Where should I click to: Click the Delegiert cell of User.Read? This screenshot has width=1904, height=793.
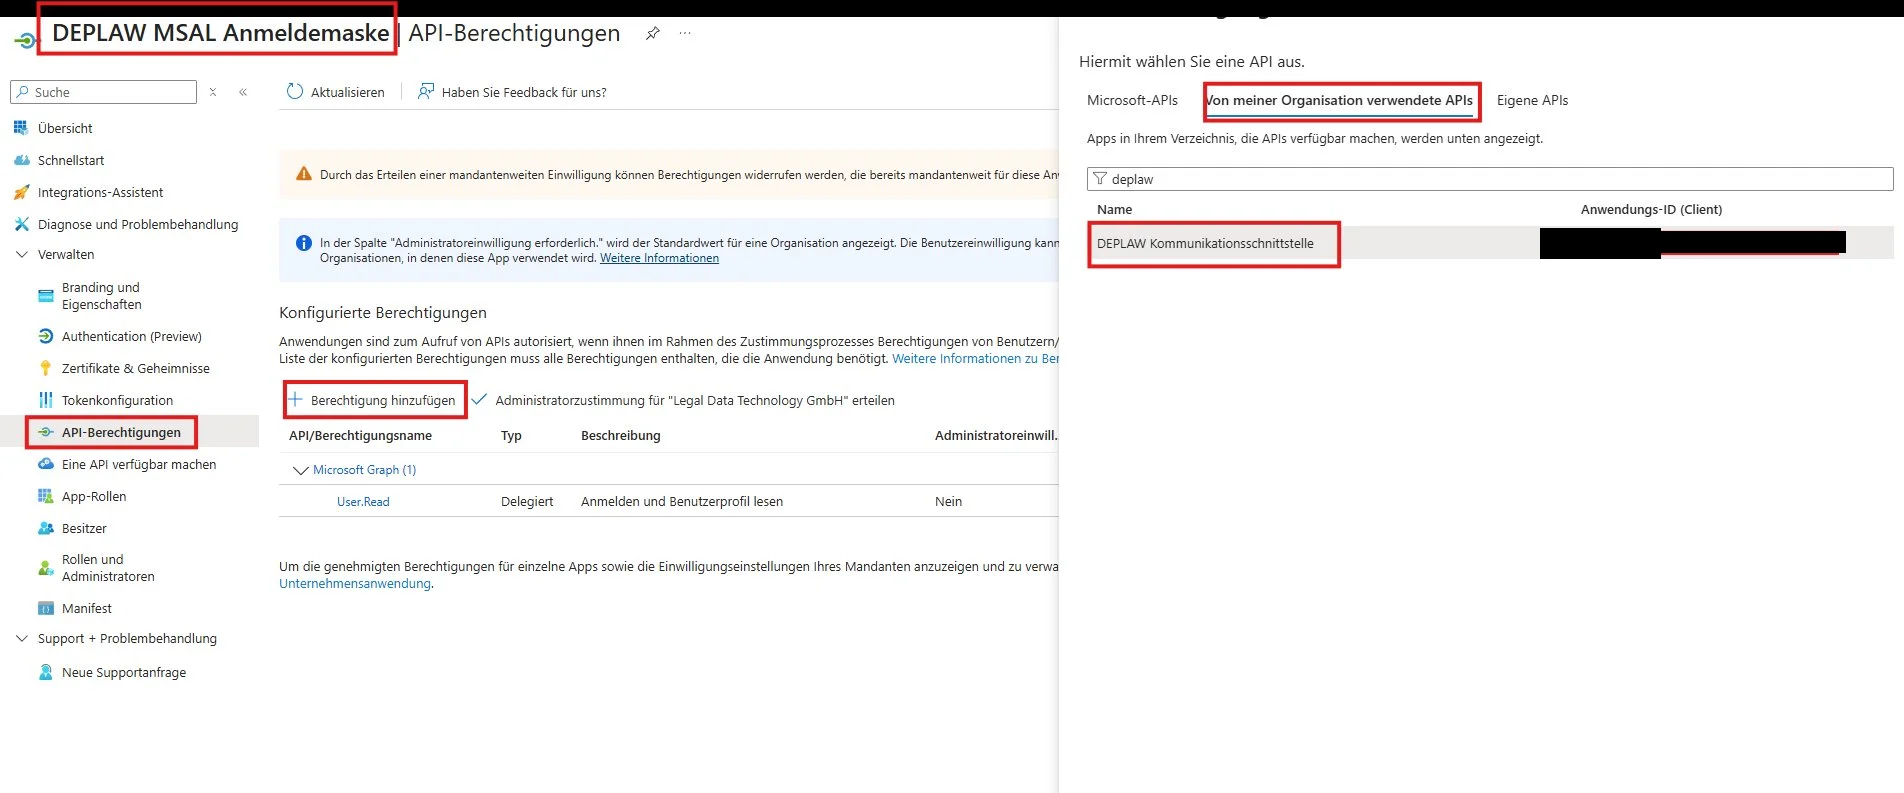coord(527,502)
